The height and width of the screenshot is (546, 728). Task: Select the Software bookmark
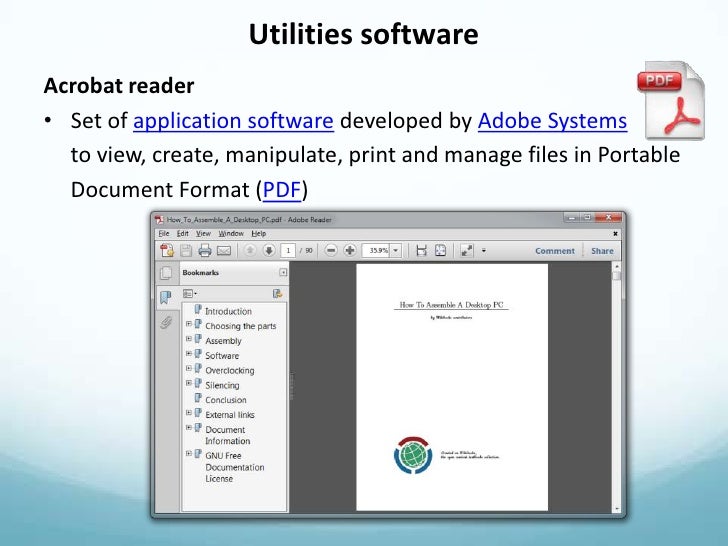coord(222,356)
